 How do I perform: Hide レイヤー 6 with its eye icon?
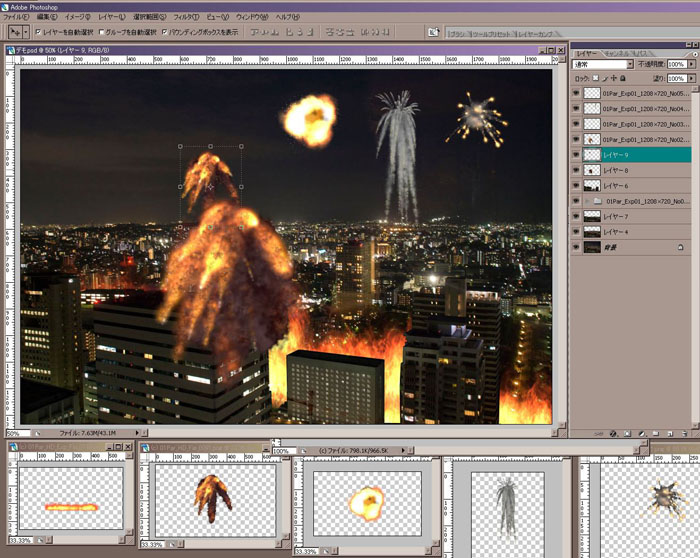576,186
